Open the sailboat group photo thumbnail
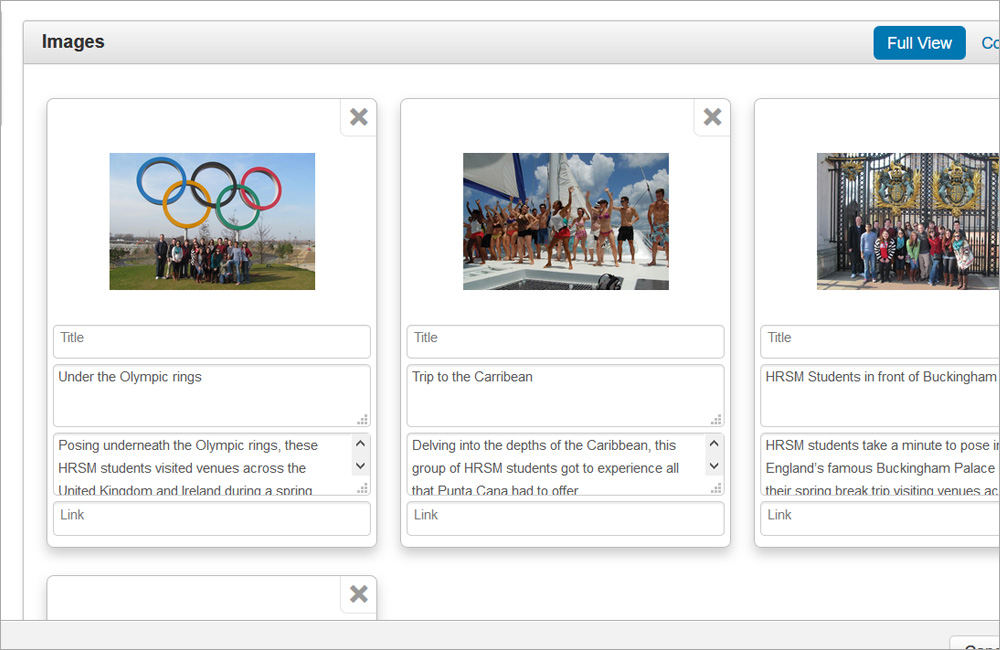Image resolution: width=1000 pixels, height=650 pixels. (x=566, y=221)
